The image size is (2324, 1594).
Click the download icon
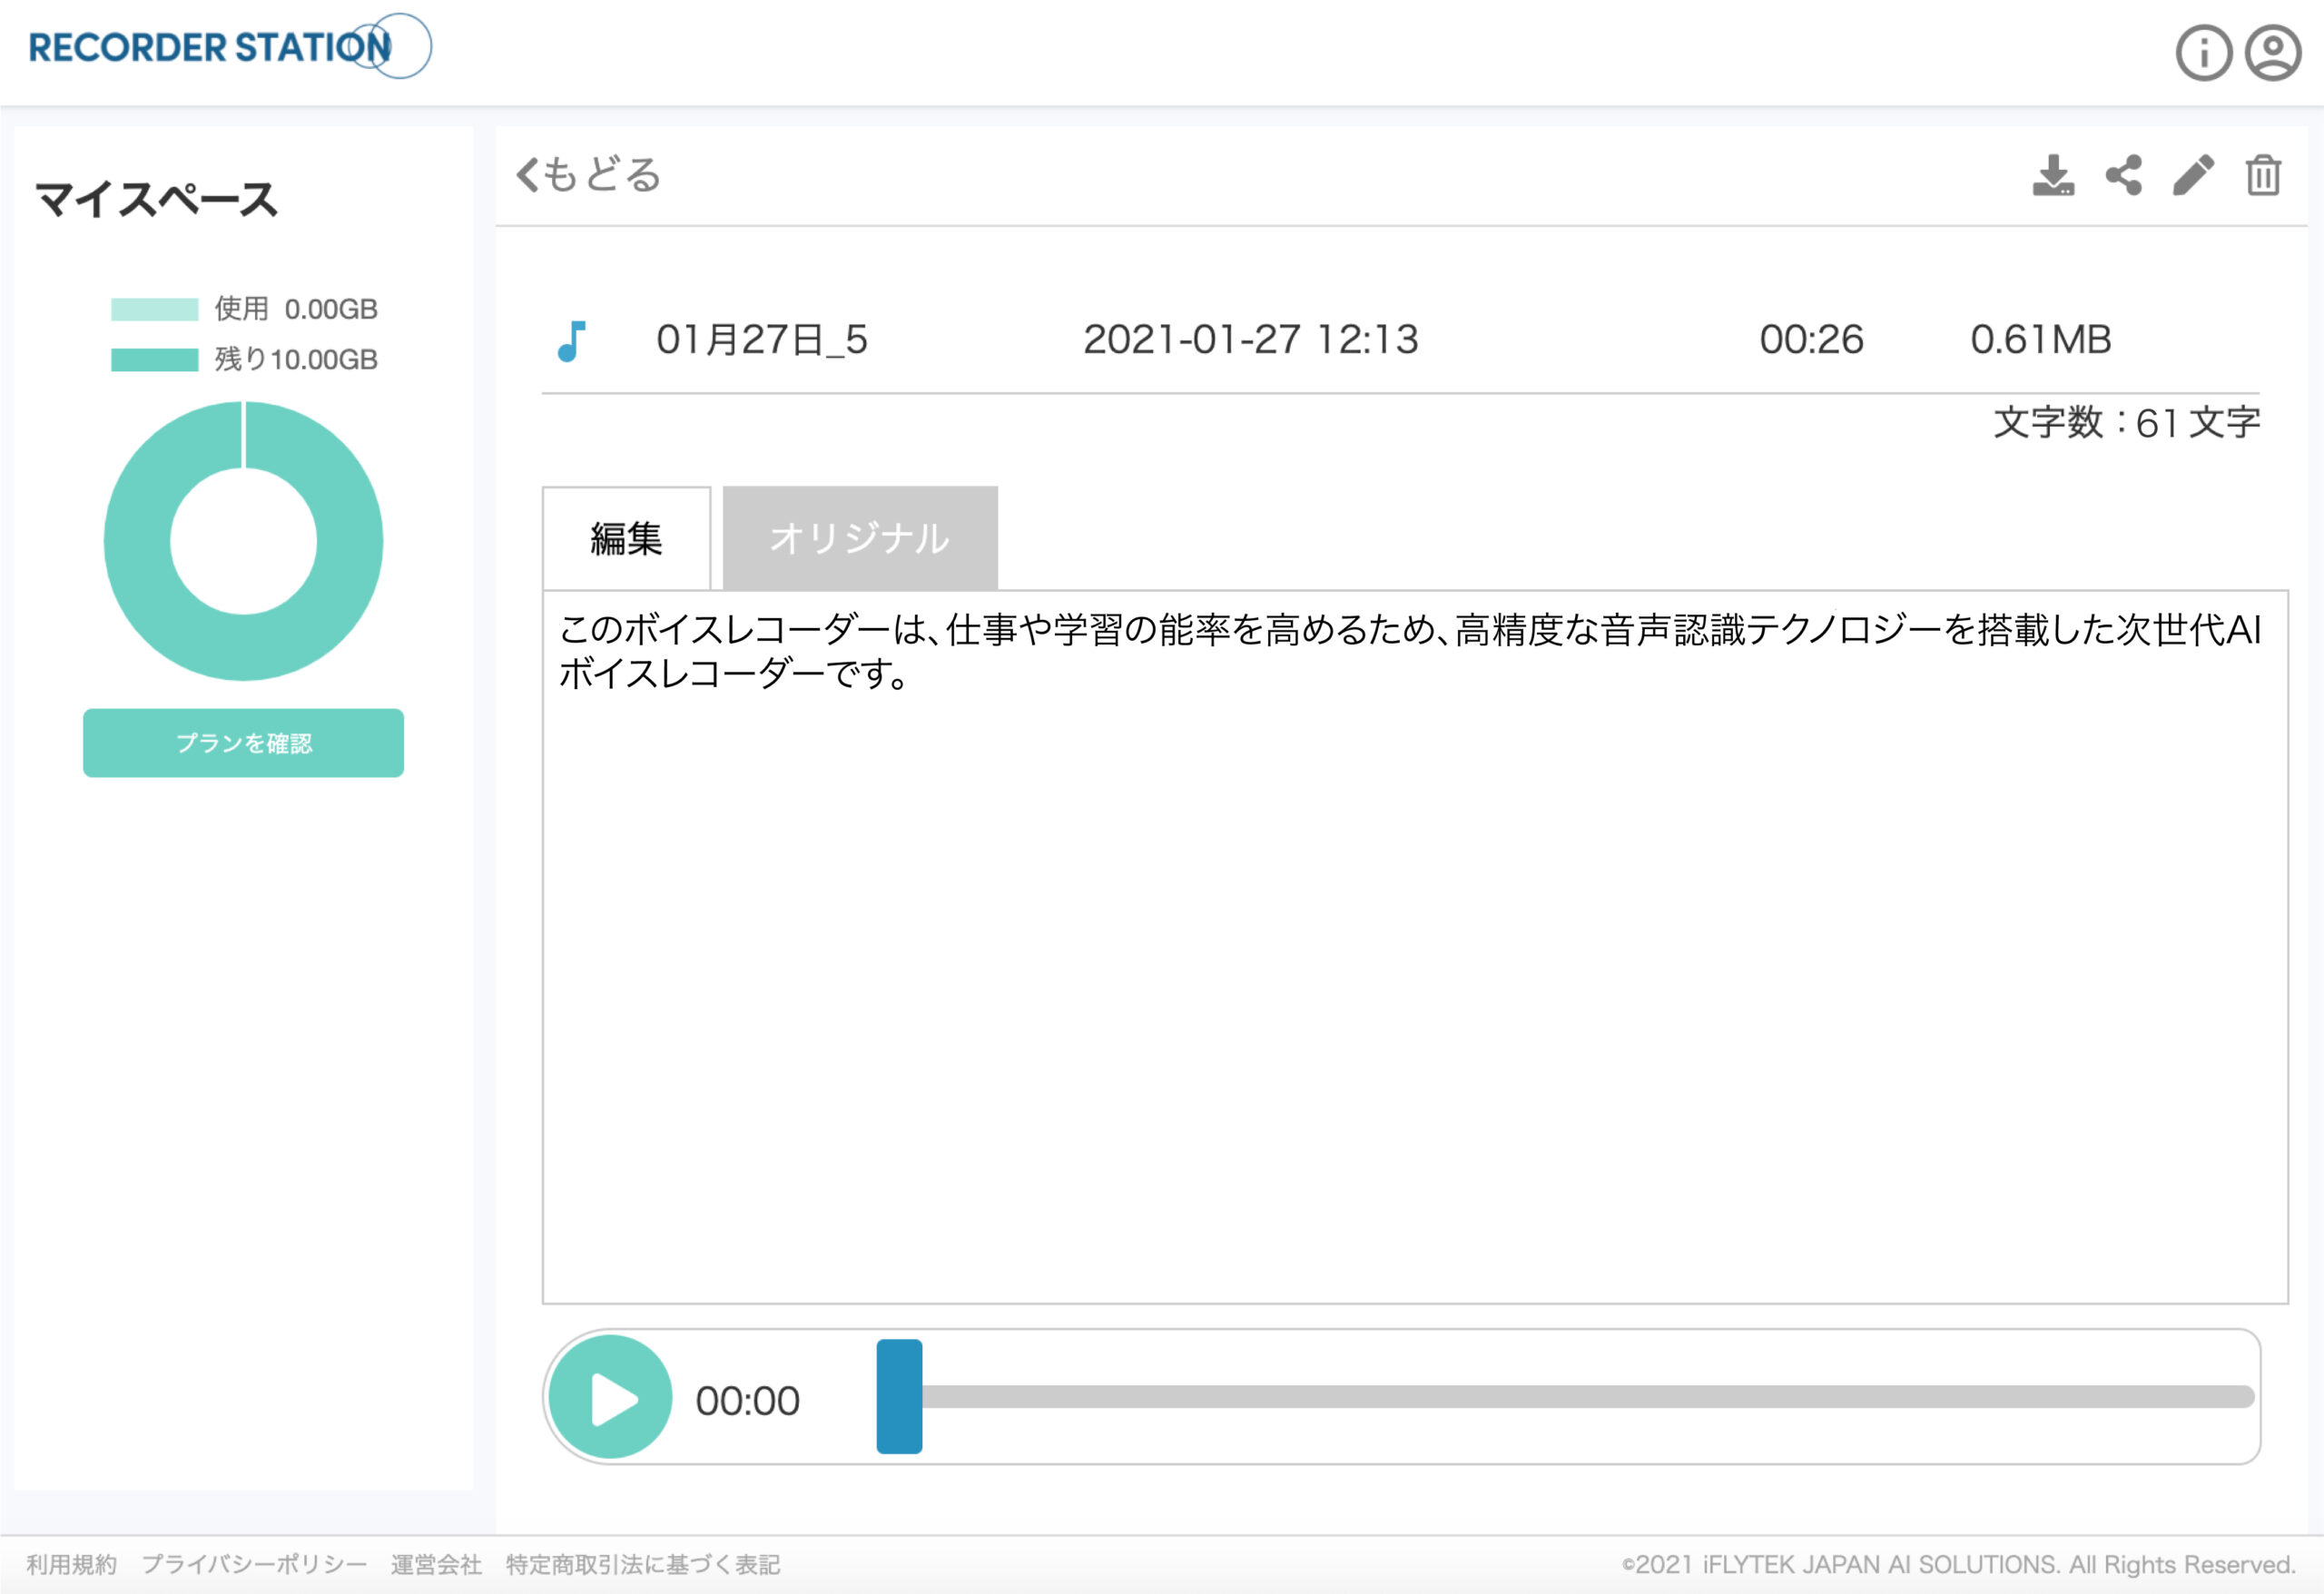pyautogui.click(x=2053, y=175)
